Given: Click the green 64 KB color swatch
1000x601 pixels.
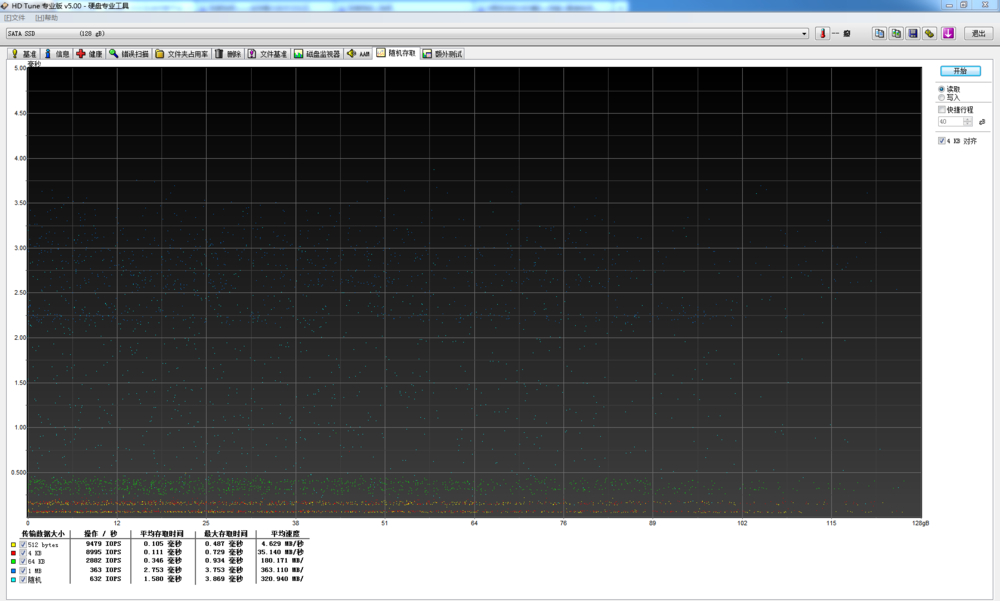Looking at the screenshot, I should [x=13, y=561].
